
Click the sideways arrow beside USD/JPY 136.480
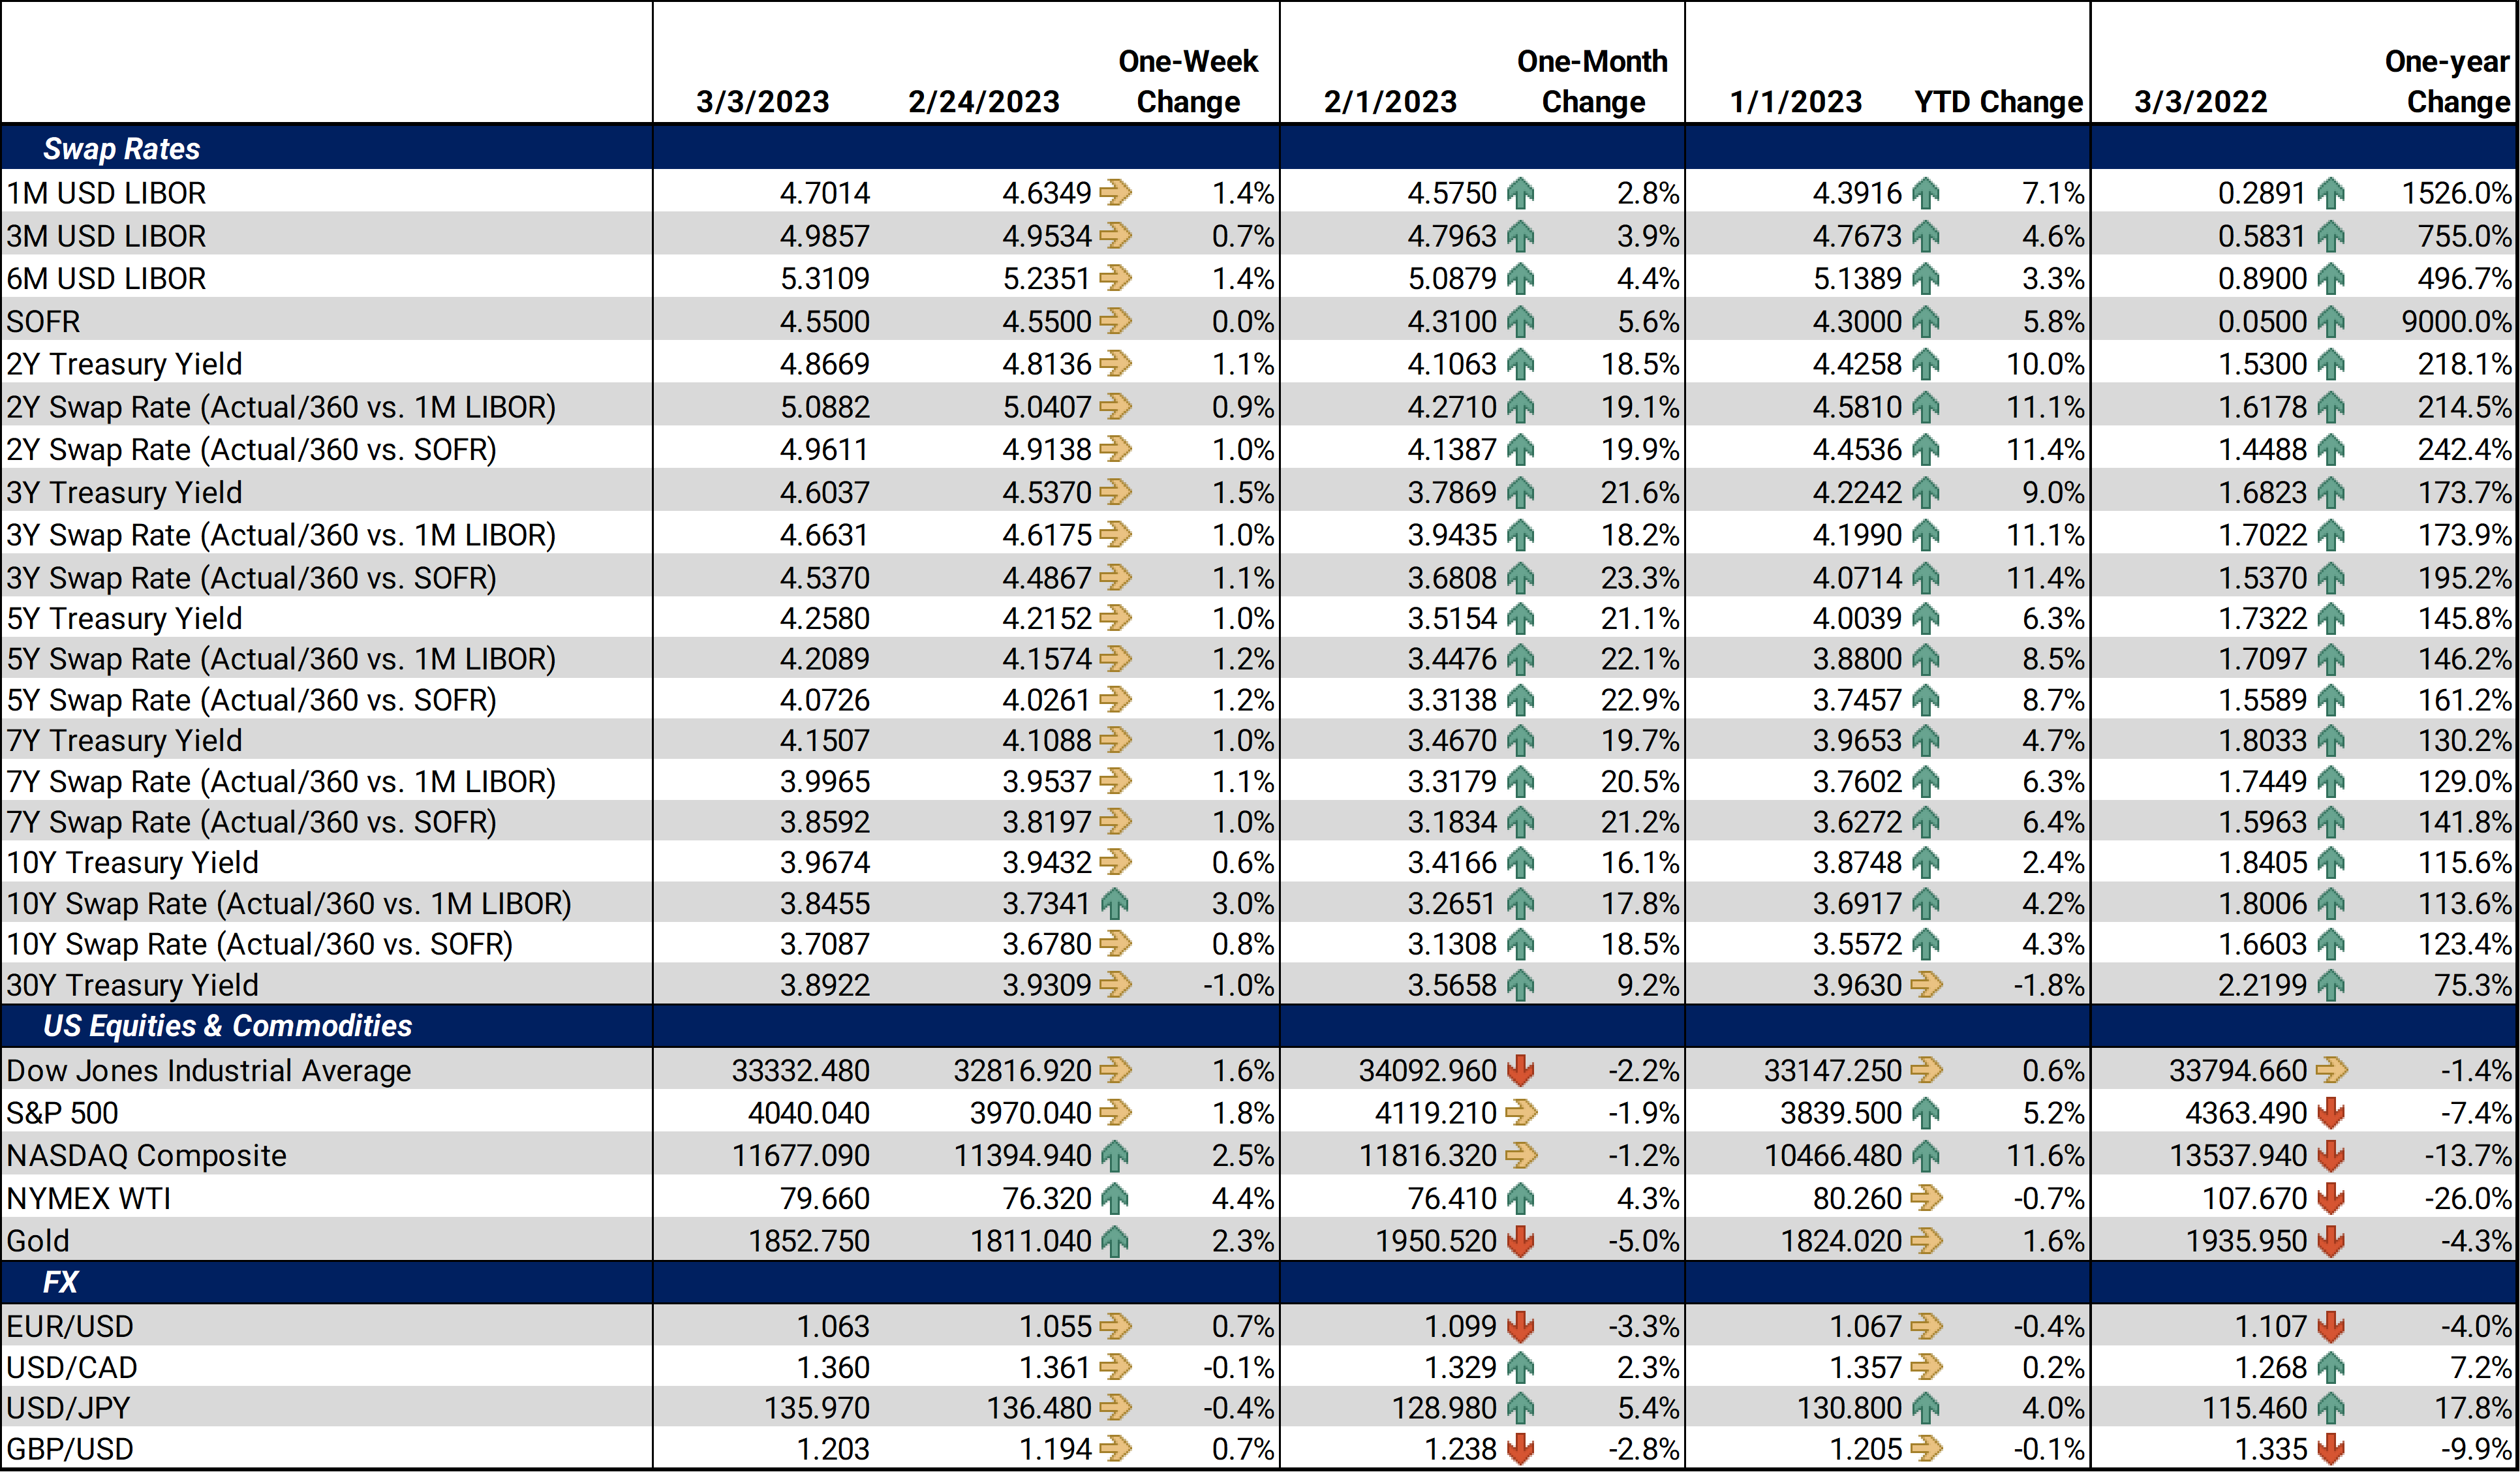click(x=1115, y=1408)
